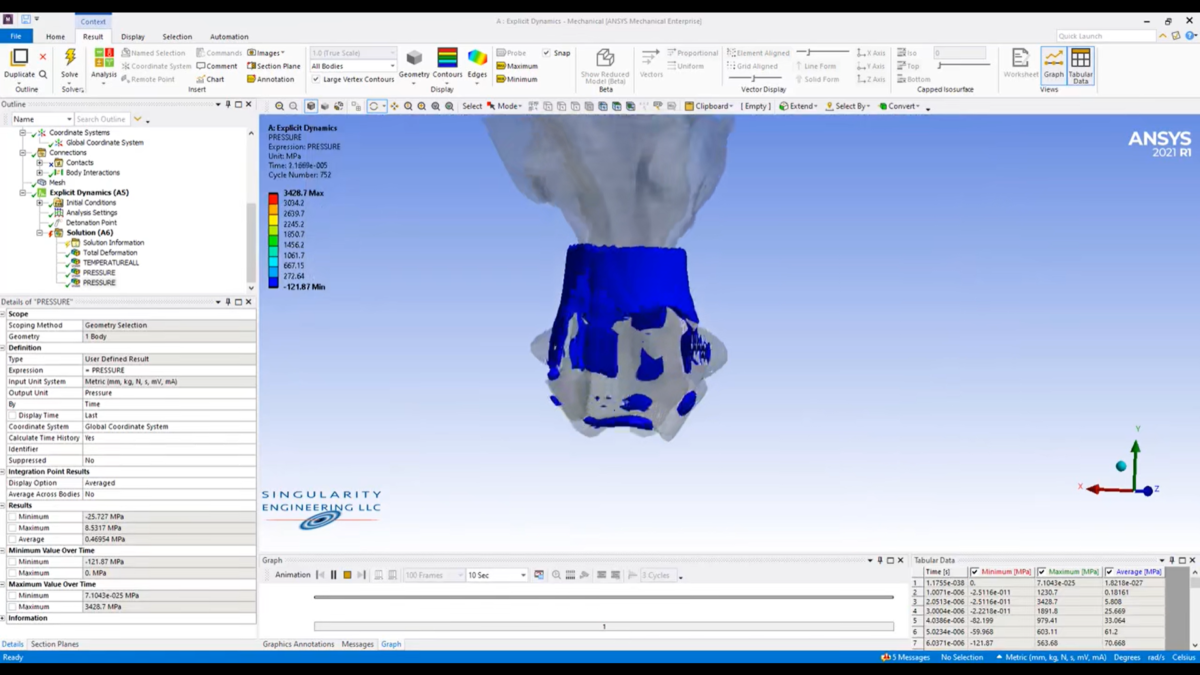Stop the animation with square button
The height and width of the screenshot is (675, 1200).
[x=347, y=575]
